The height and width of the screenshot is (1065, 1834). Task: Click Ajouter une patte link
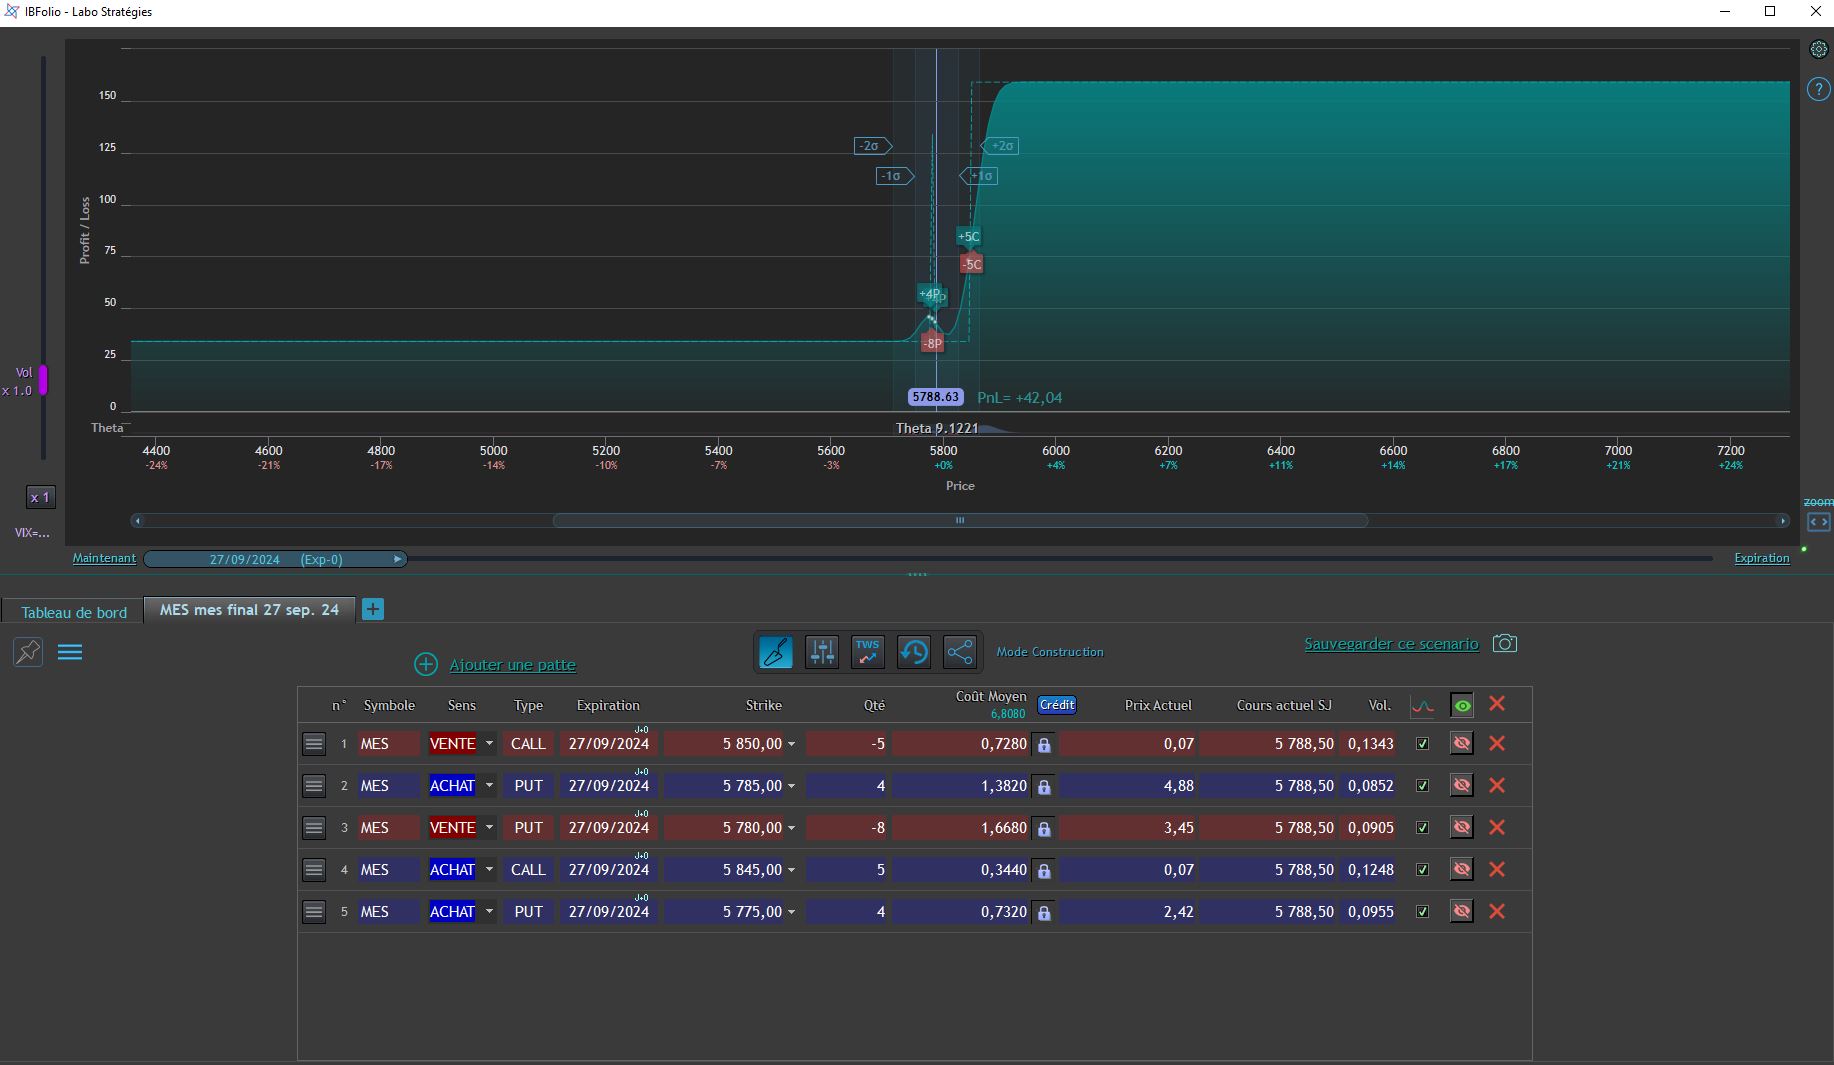coord(512,665)
